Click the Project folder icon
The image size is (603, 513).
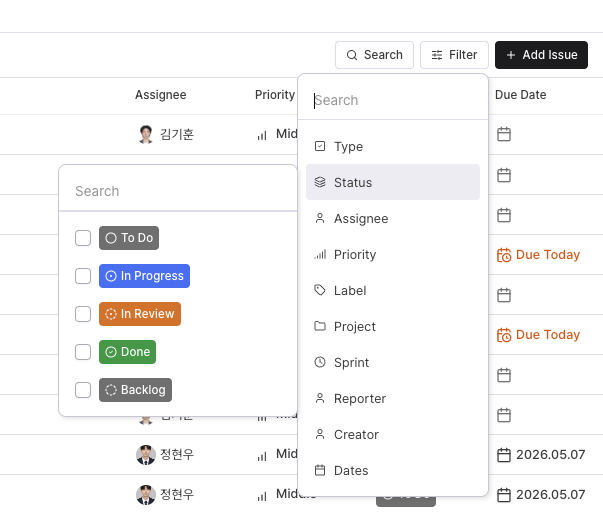(x=320, y=326)
